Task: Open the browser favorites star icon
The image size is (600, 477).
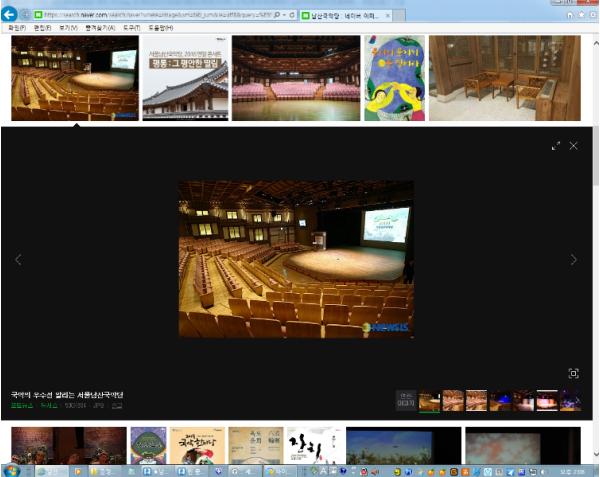Action: 582,16
